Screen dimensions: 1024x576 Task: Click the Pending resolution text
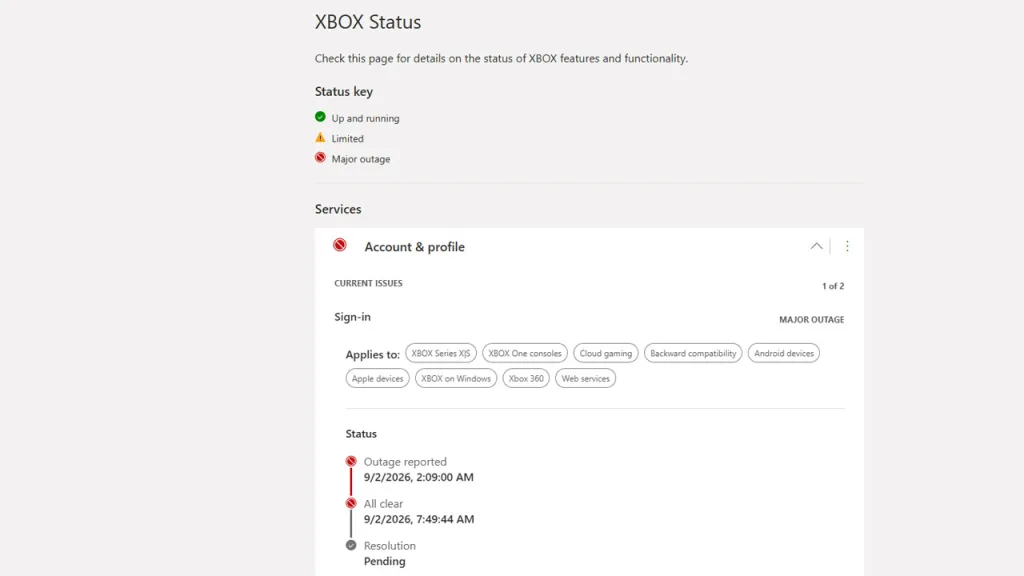pyautogui.click(x=385, y=561)
